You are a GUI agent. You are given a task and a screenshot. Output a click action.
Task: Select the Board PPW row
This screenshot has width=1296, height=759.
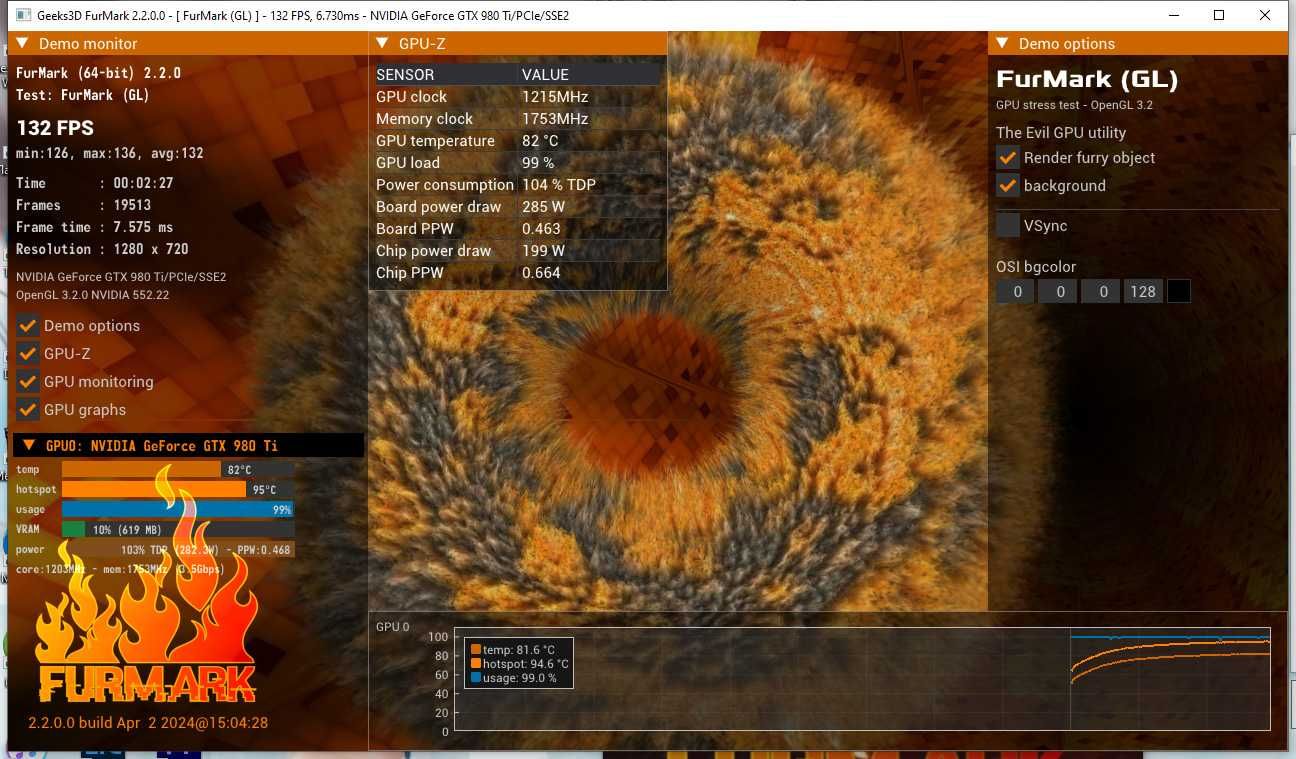coord(517,229)
